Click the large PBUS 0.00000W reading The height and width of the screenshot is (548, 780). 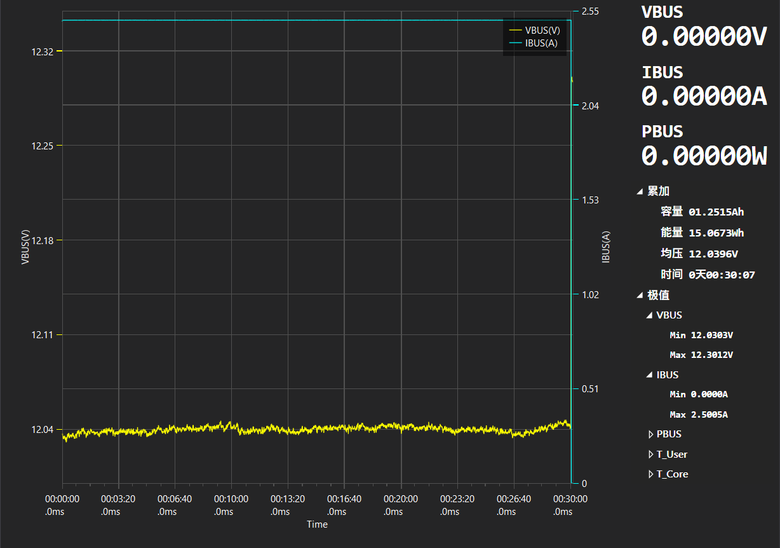704,156
